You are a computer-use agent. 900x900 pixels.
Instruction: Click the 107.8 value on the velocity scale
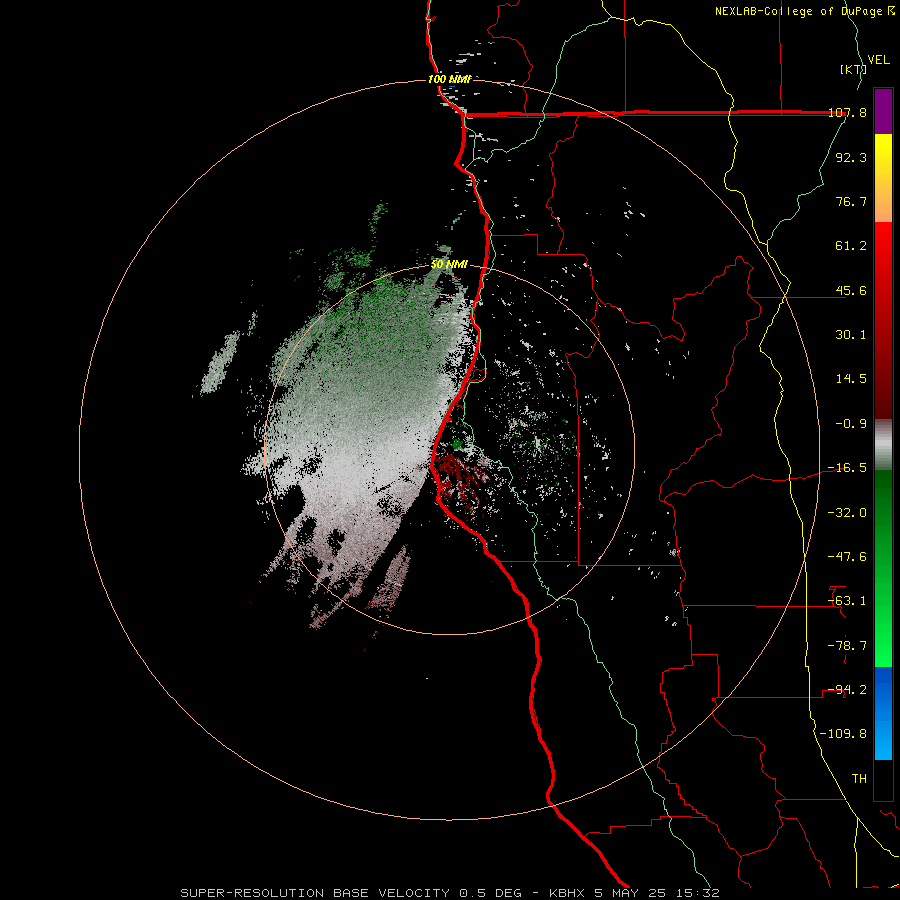[x=847, y=113]
